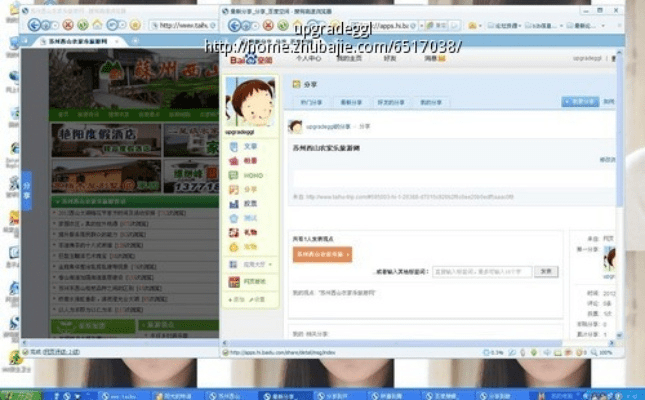Open the source URL link below the shared post
The image size is (645, 400).
(409, 197)
